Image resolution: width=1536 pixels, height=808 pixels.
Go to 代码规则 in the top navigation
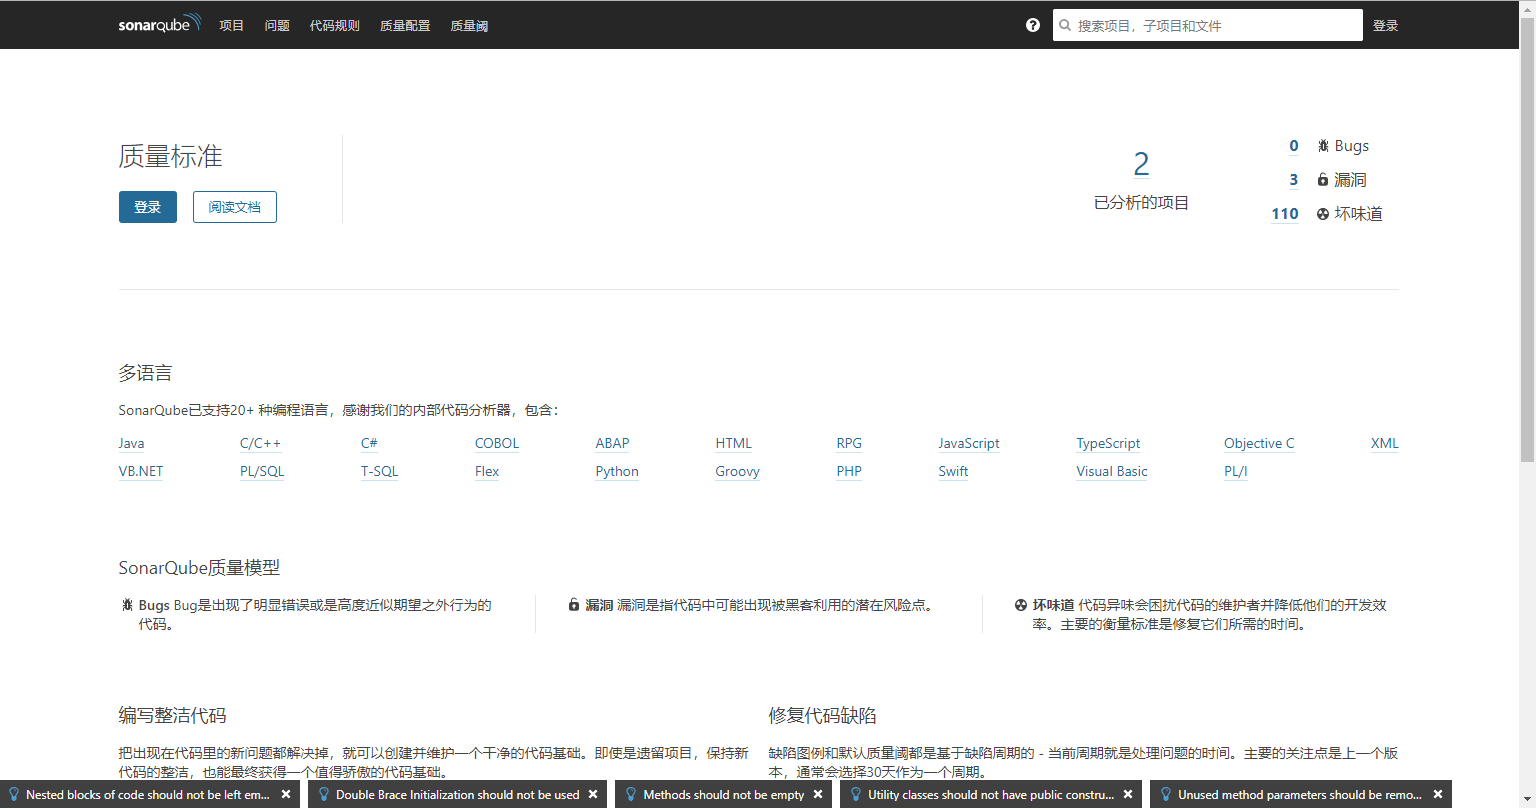[x=334, y=25]
